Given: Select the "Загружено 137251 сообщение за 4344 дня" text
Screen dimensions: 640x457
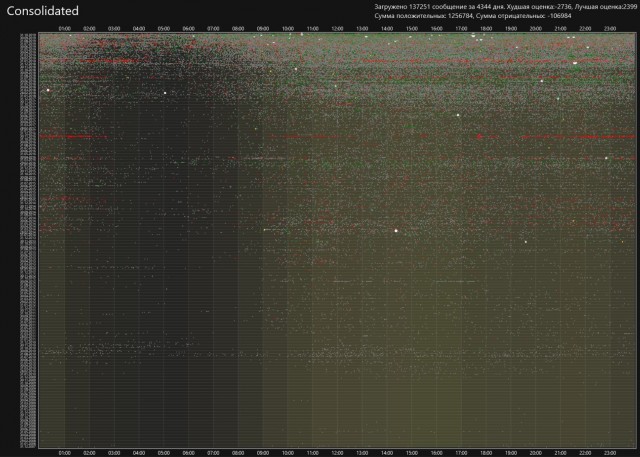Looking at the screenshot, I should [x=439, y=7].
